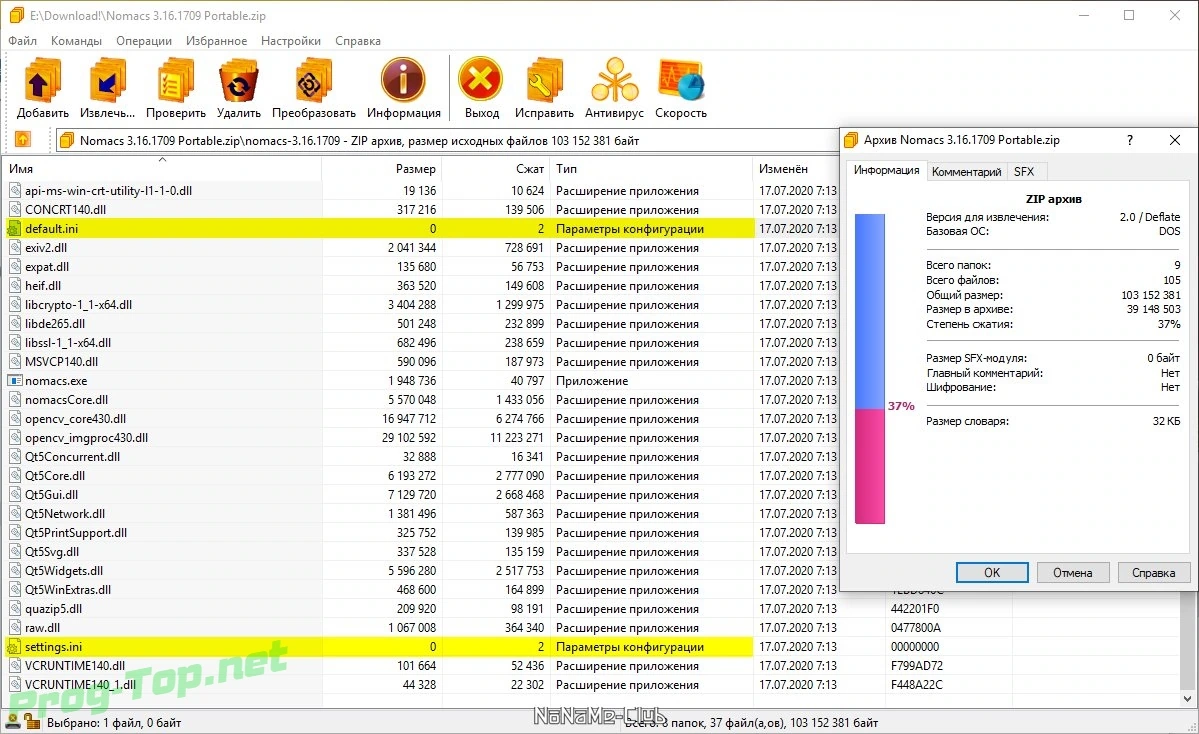
Task: Select the opencv_core430.dll file
Action: [75, 419]
